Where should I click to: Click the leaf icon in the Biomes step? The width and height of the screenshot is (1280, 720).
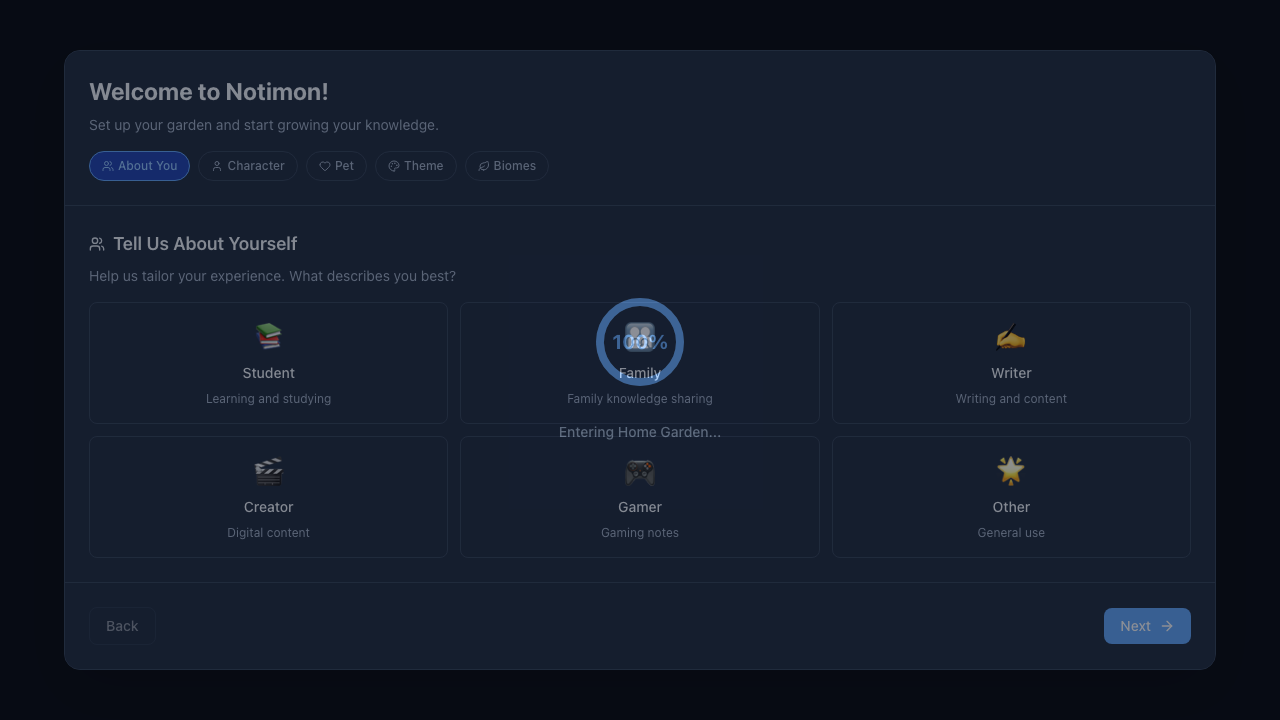(484, 166)
